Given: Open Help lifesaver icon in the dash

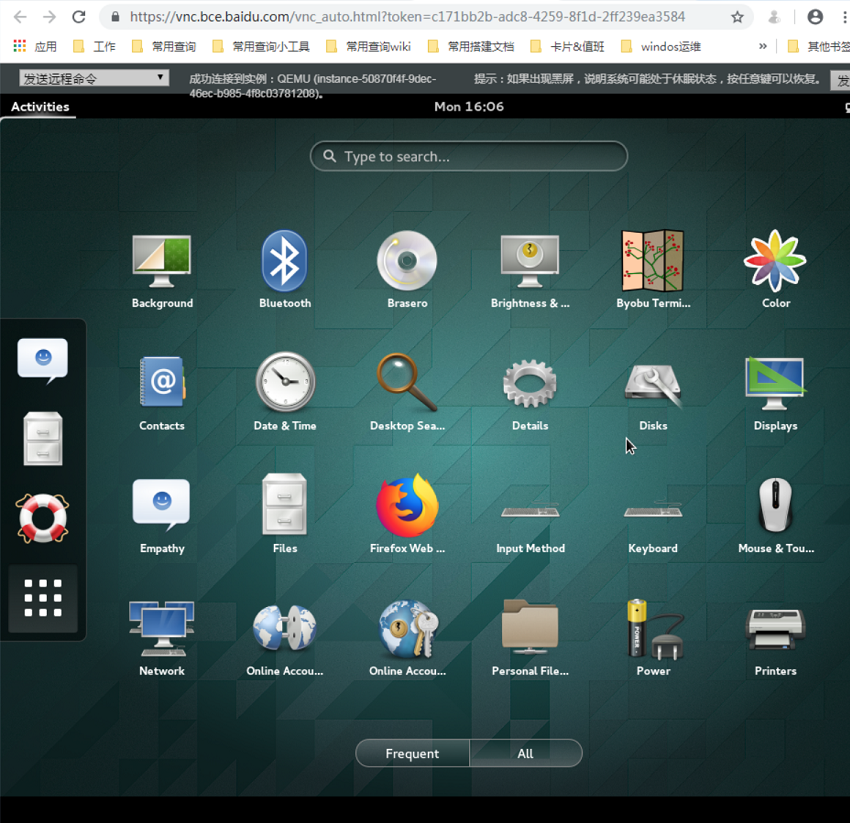Looking at the screenshot, I should coord(43,518).
